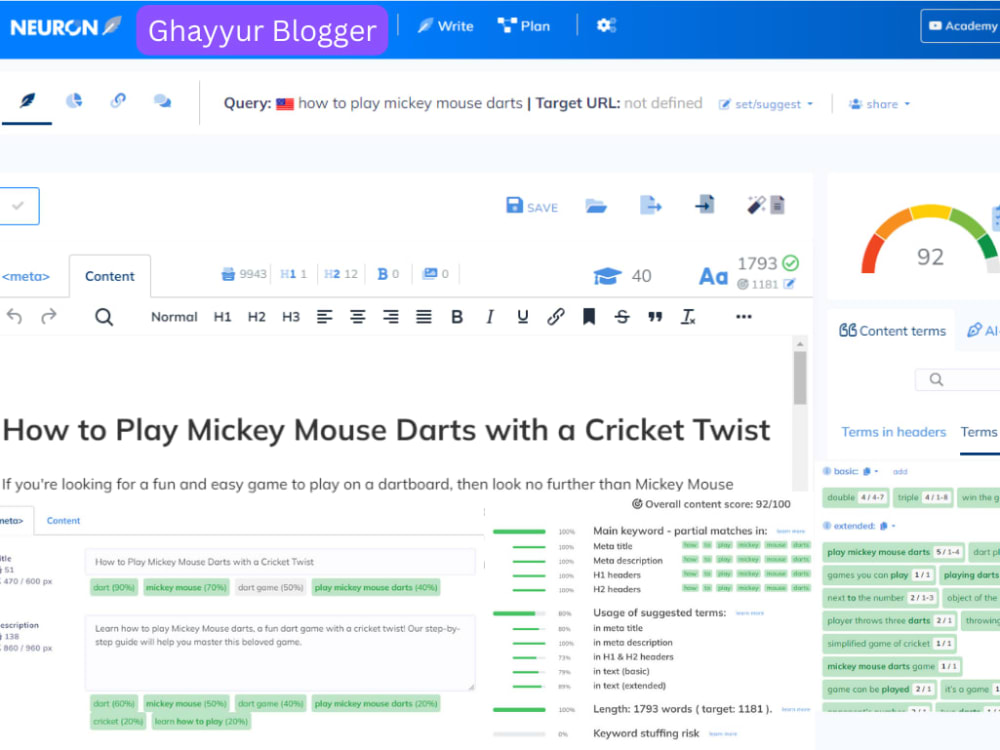This screenshot has height=750, width=1000.
Task: Click the meta description text area
Action: 281,653
